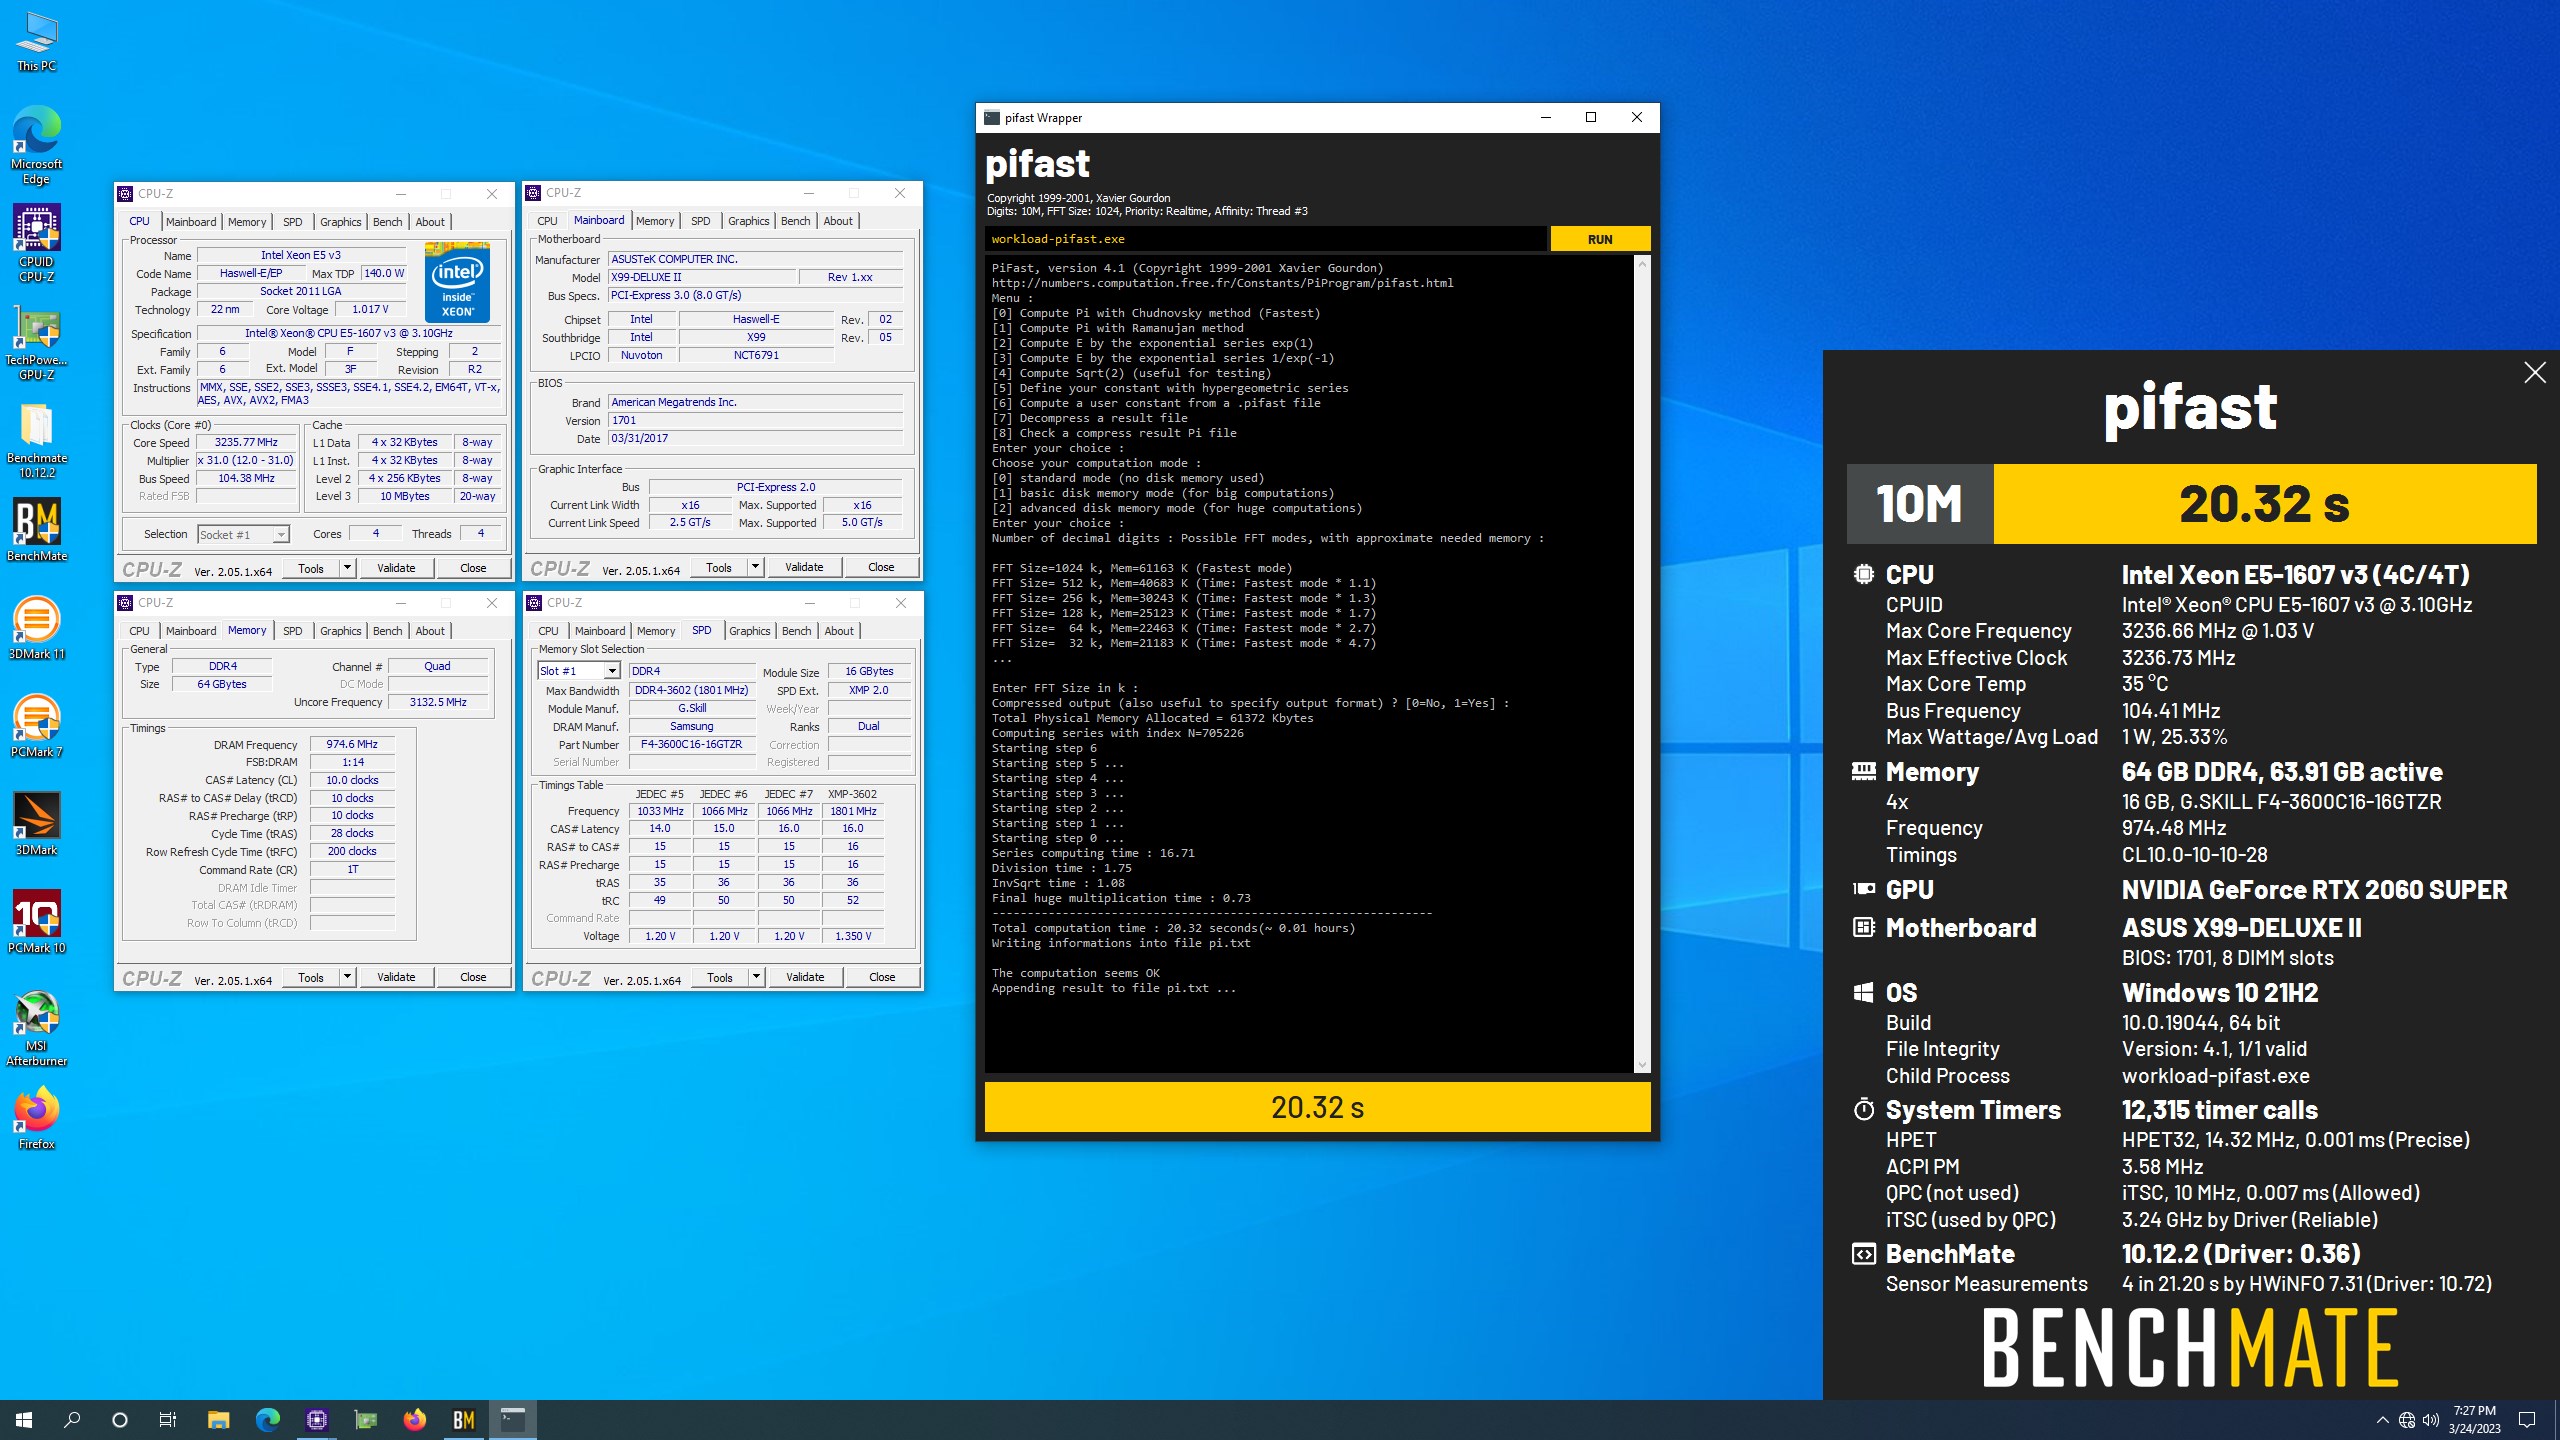Open Cortana circle on taskbar

[x=120, y=1420]
